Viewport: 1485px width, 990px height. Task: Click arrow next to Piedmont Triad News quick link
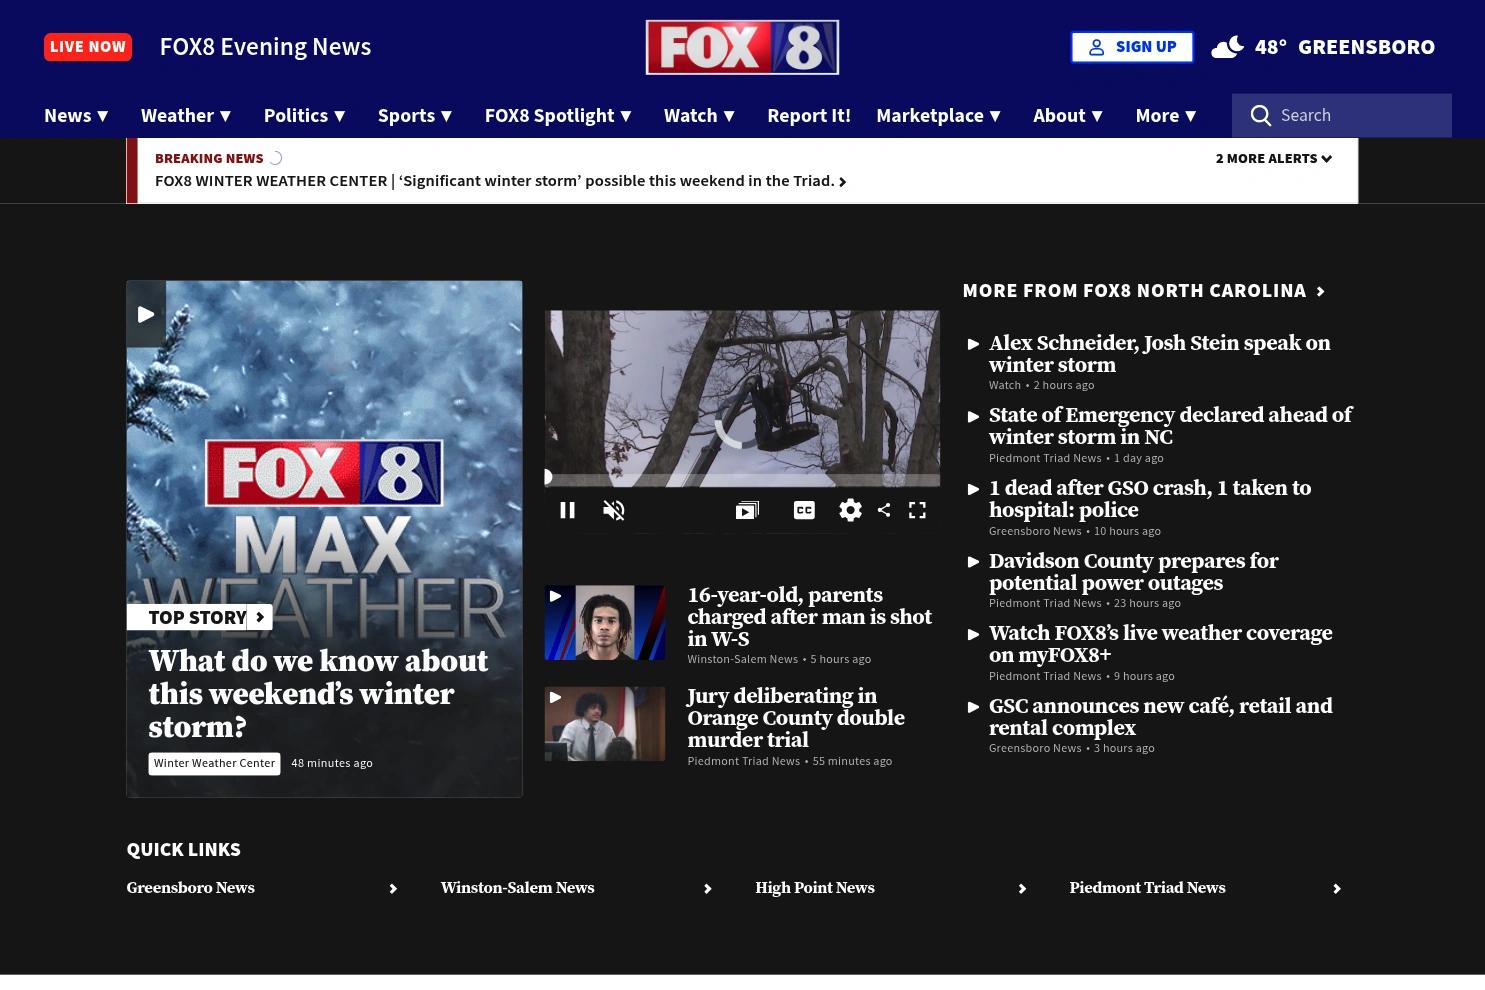(1337, 889)
